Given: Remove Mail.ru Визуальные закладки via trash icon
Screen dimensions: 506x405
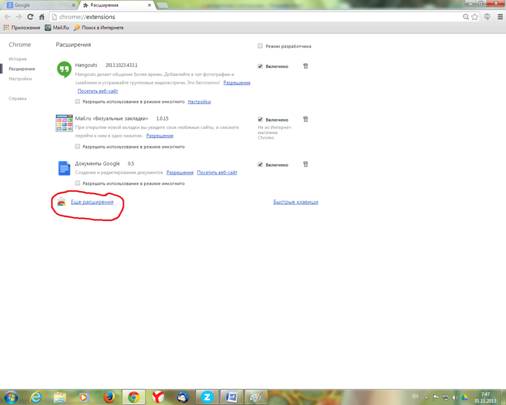Looking at the screenshot, I should coord(305,119).
